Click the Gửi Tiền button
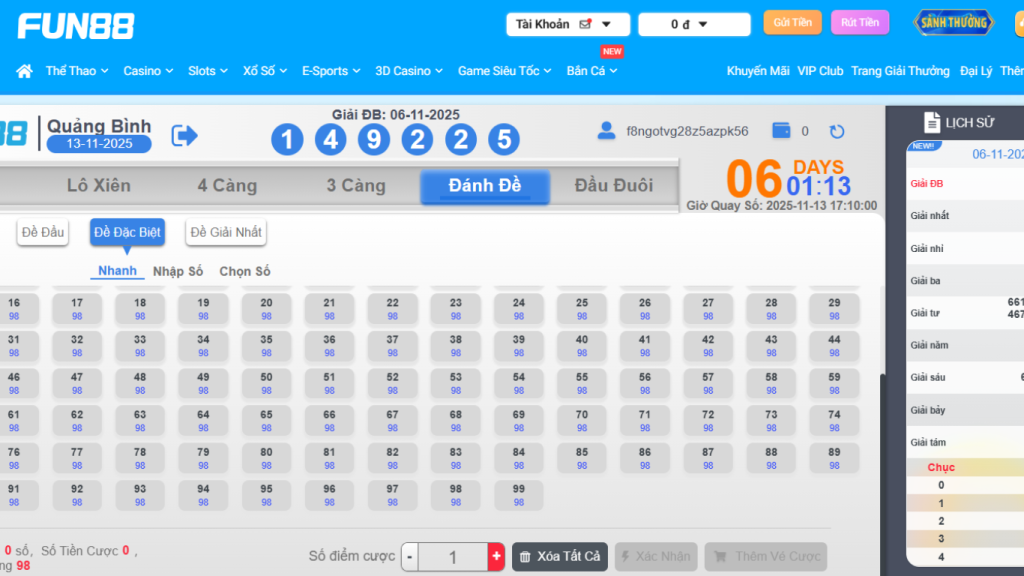 [x=792, y=21]
